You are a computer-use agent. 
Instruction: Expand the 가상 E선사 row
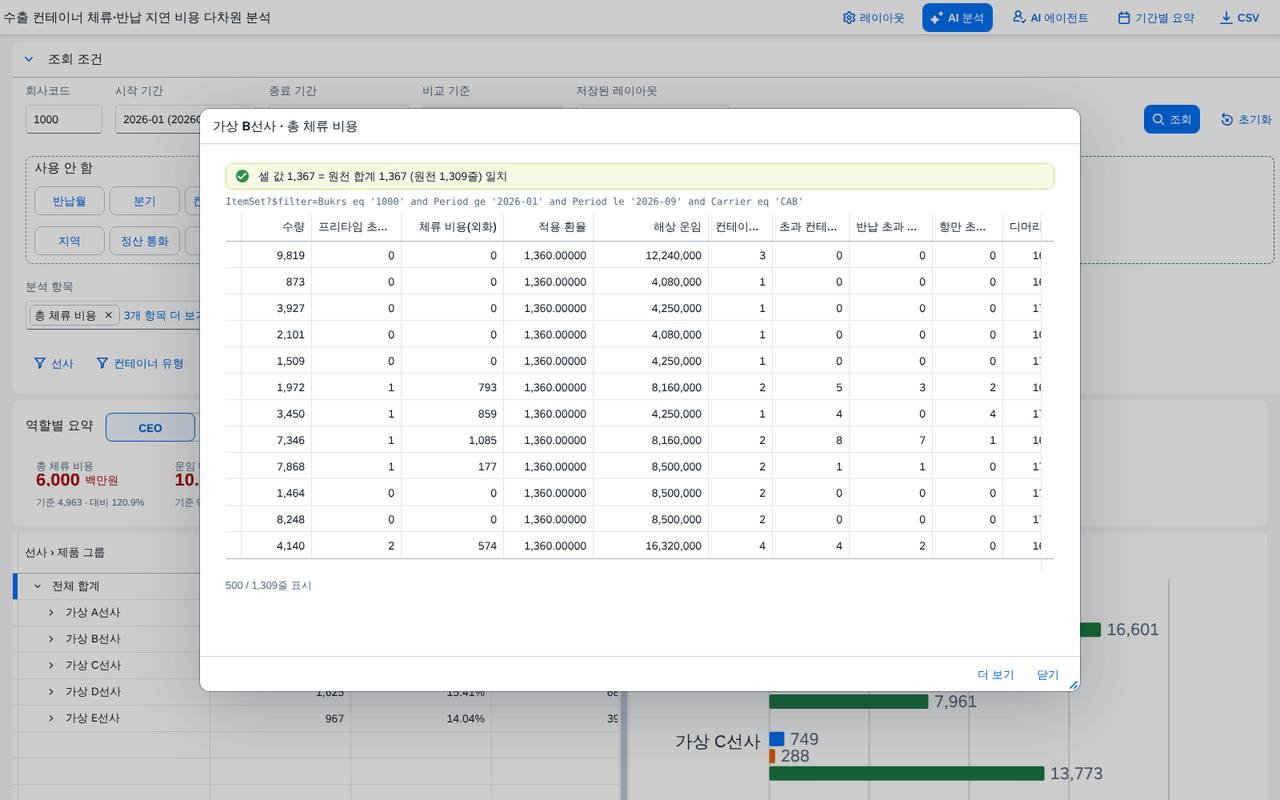click(51, 718)
